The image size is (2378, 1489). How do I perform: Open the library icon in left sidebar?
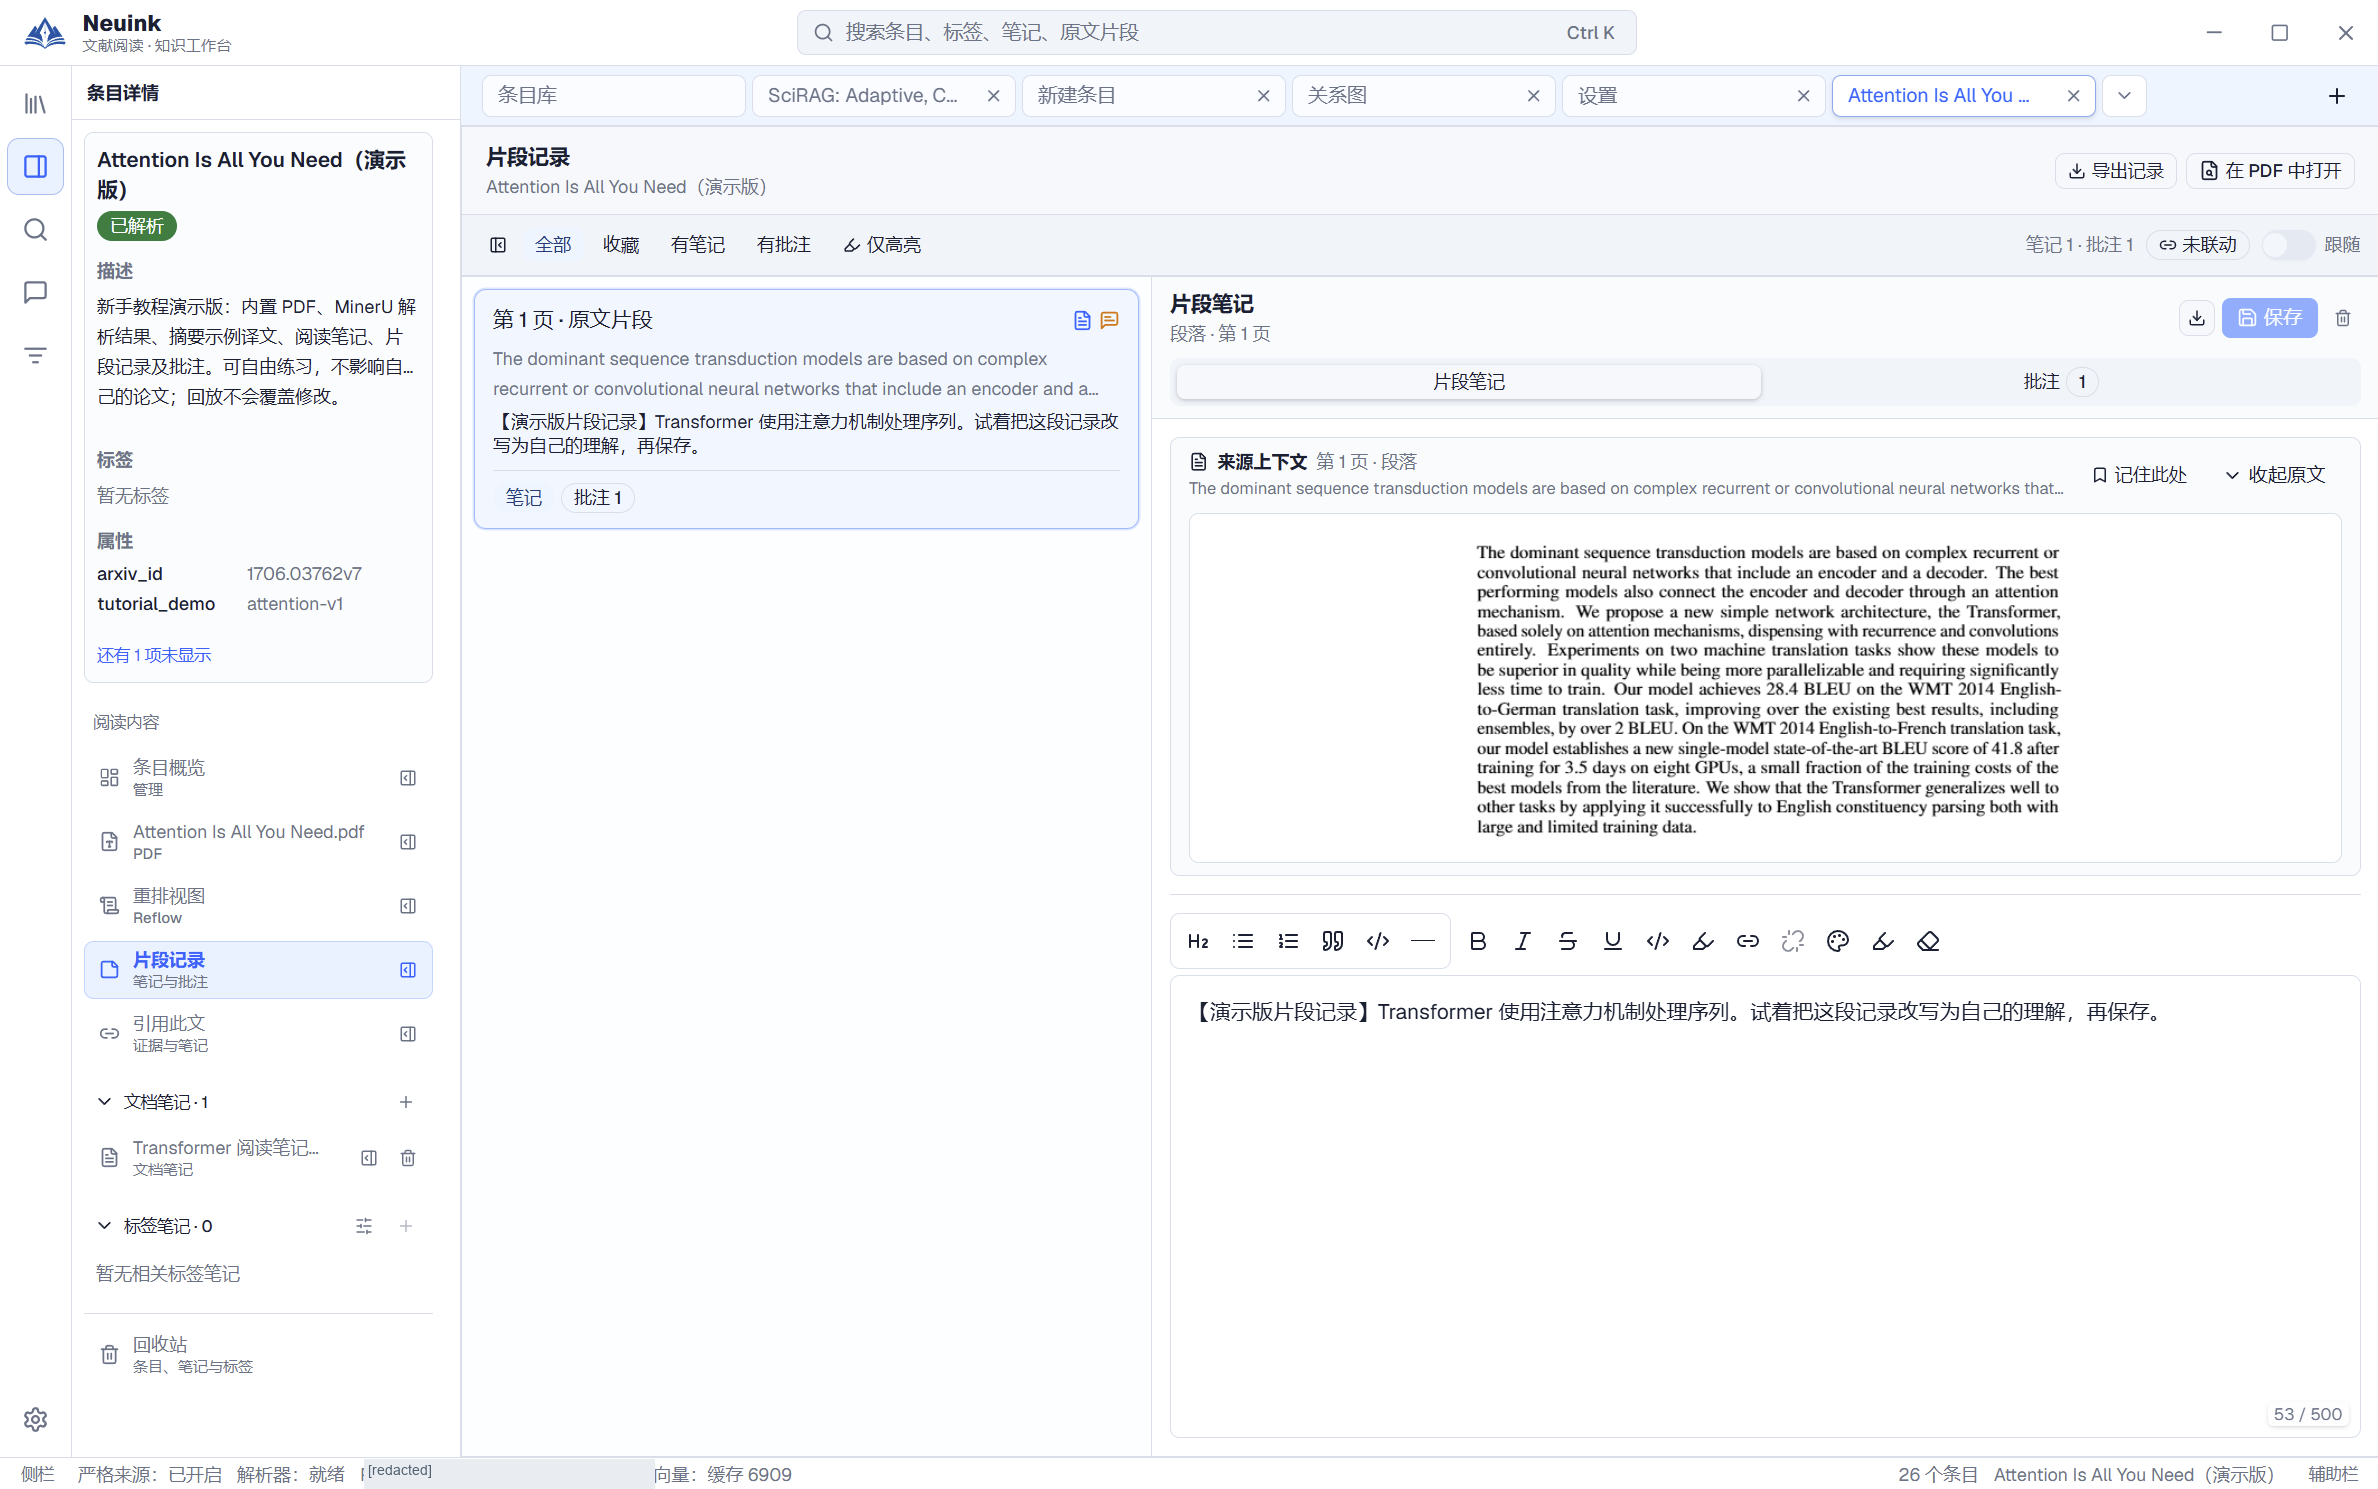point(35,104)
